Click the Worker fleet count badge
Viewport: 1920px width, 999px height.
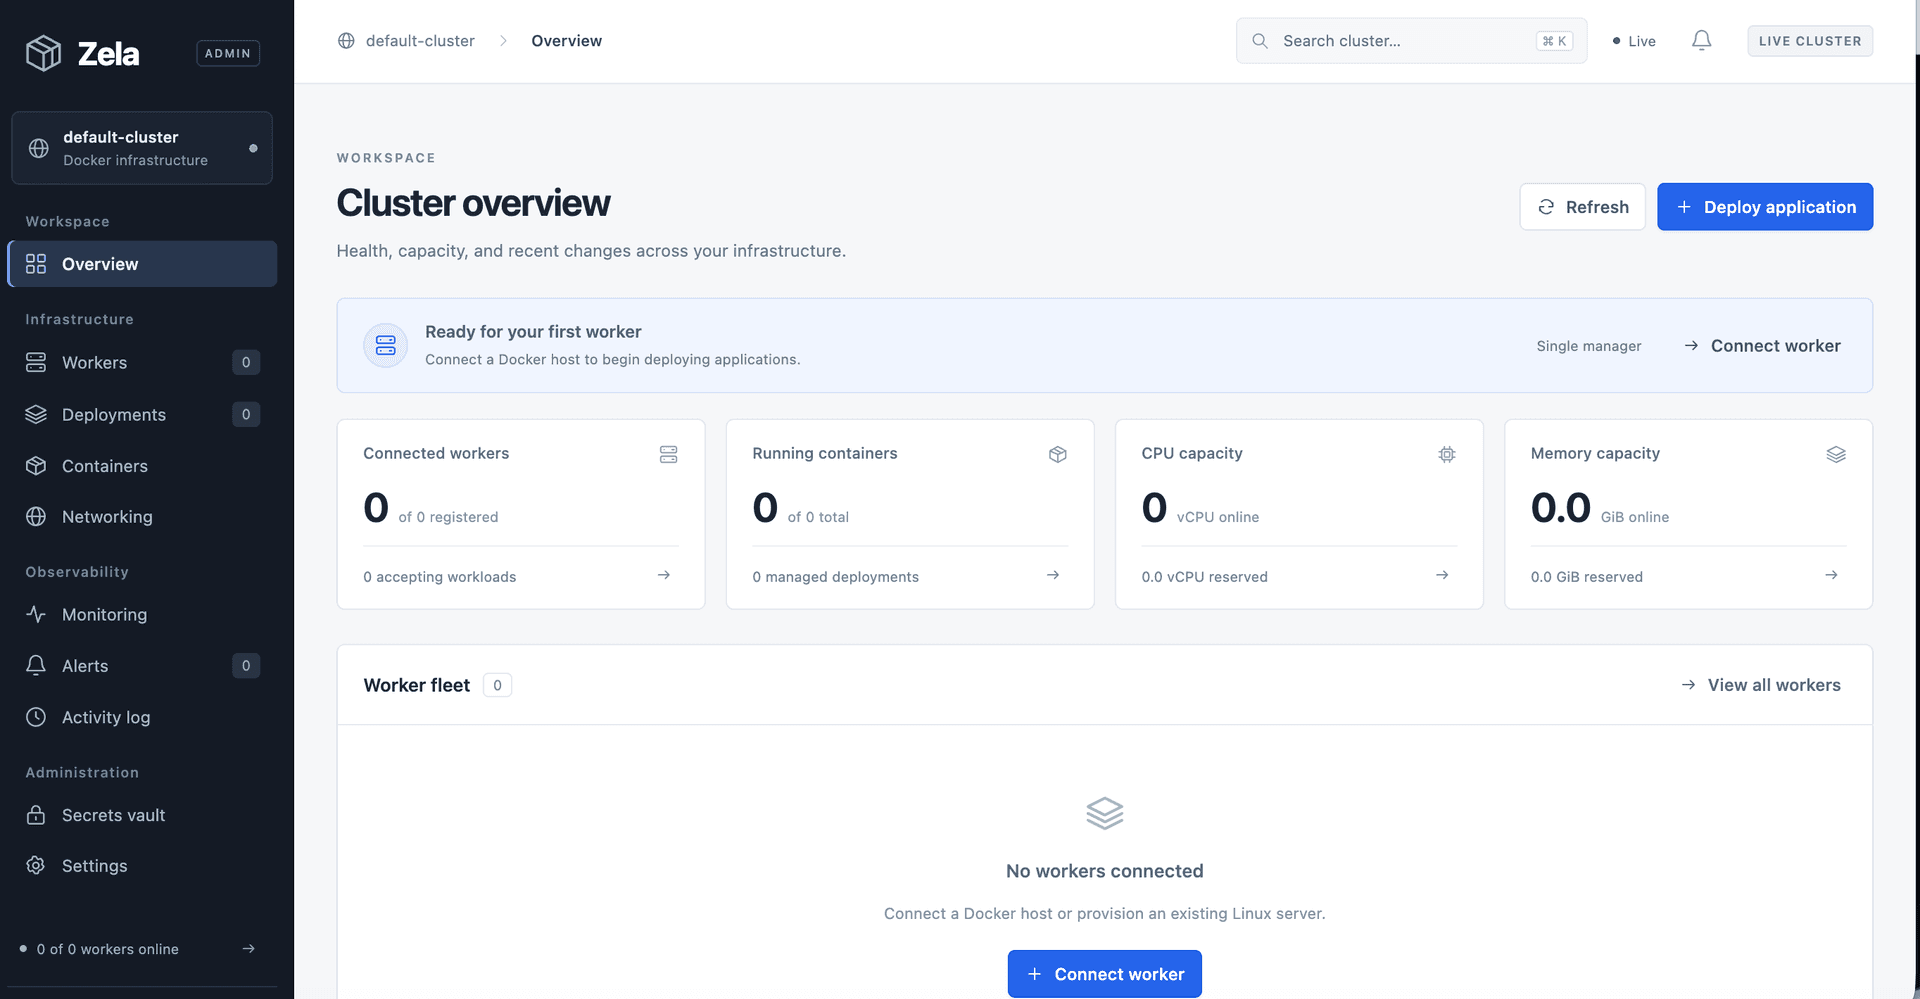(x=497, y=685)
